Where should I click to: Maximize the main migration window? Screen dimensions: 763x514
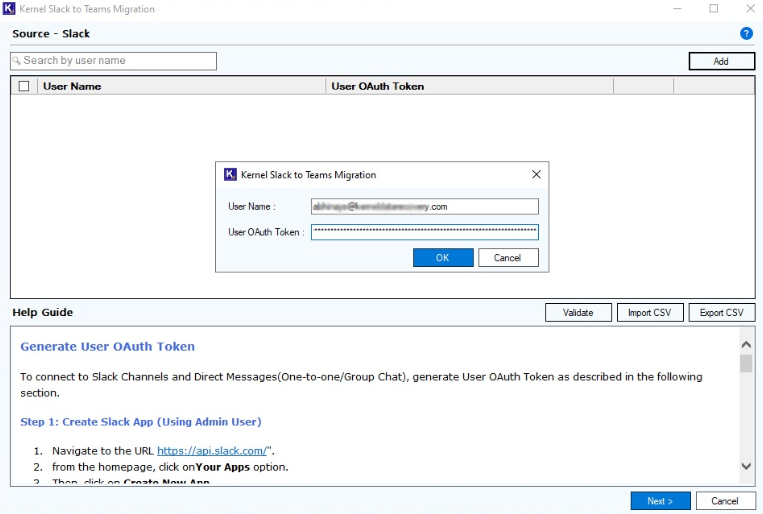(x=713, y=9)
